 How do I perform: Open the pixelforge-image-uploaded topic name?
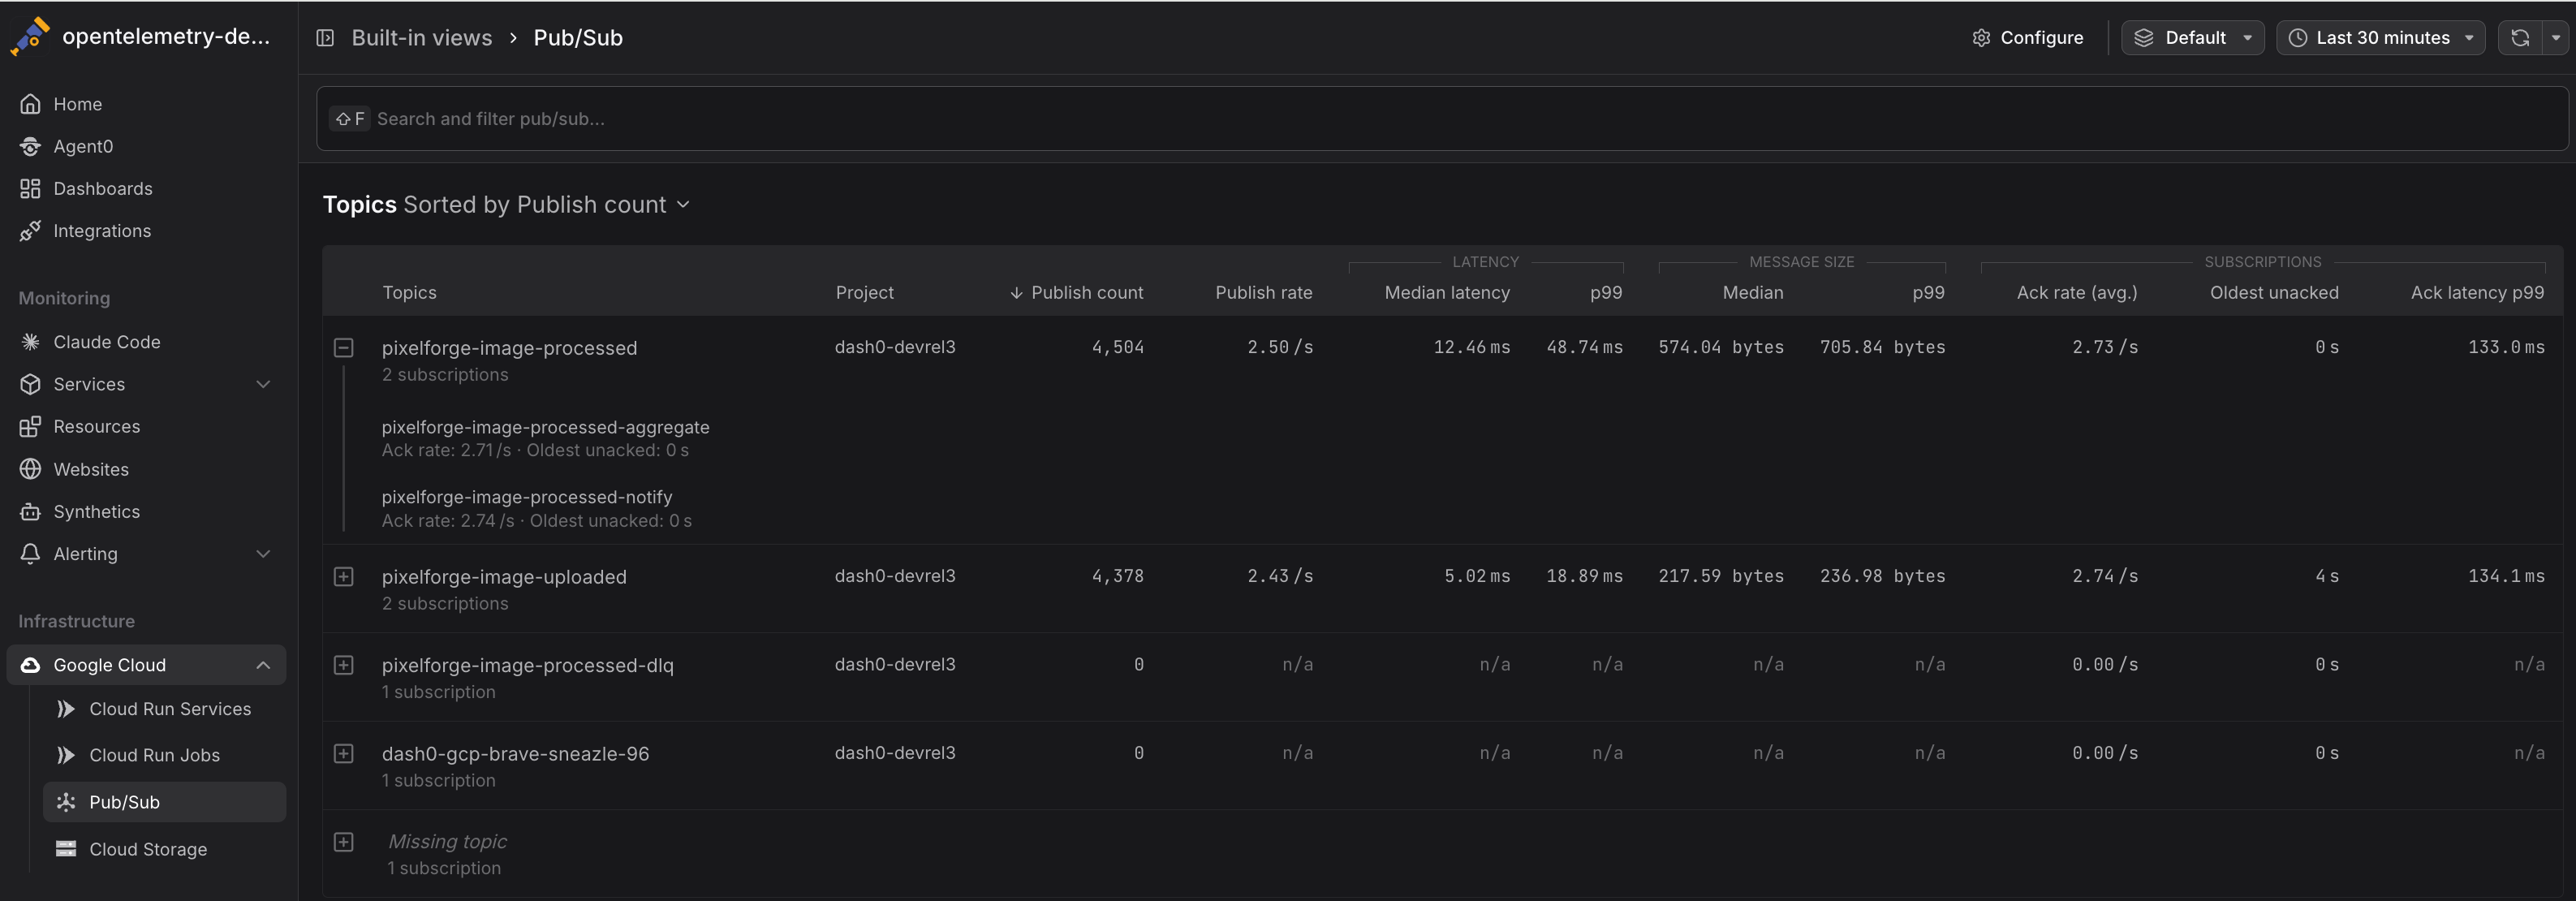point(504,577)
